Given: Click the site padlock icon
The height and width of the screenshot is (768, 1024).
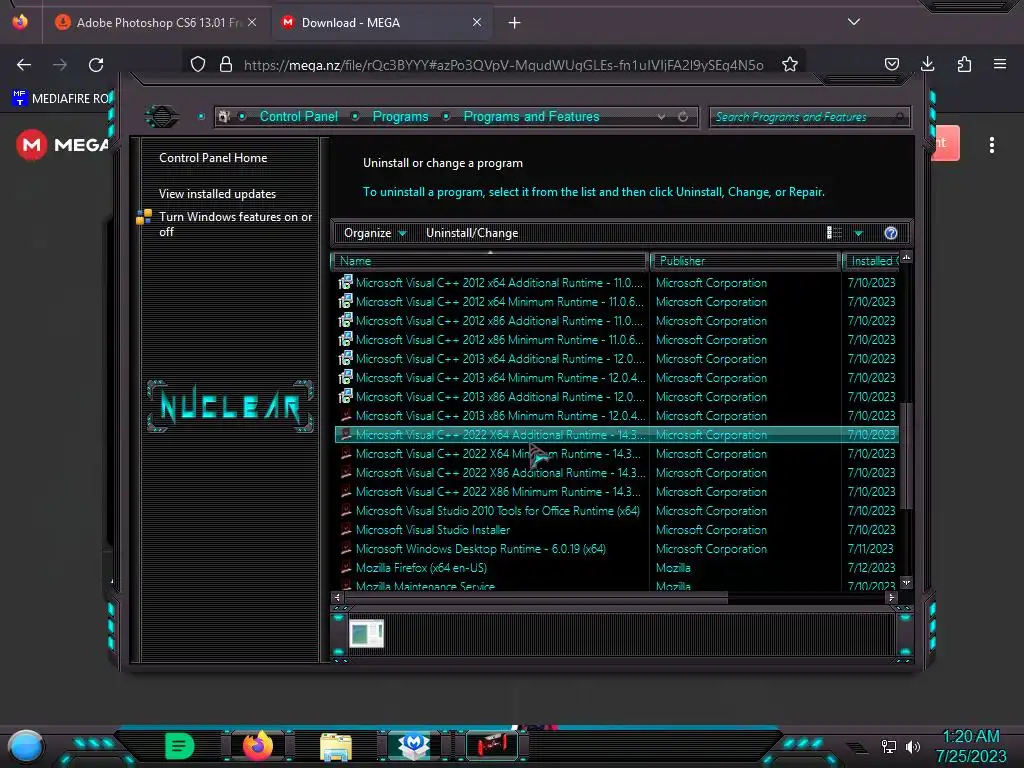Looking at the screenshot, I should point(226,64).
